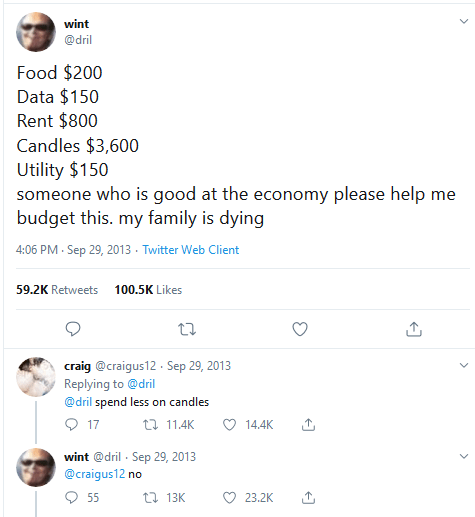Image resolution: width=475 pixels, height=517 pixels.
Task: Open wint's profile picture on main tweet
Action: pyautogui.click(x=36, y=32)
